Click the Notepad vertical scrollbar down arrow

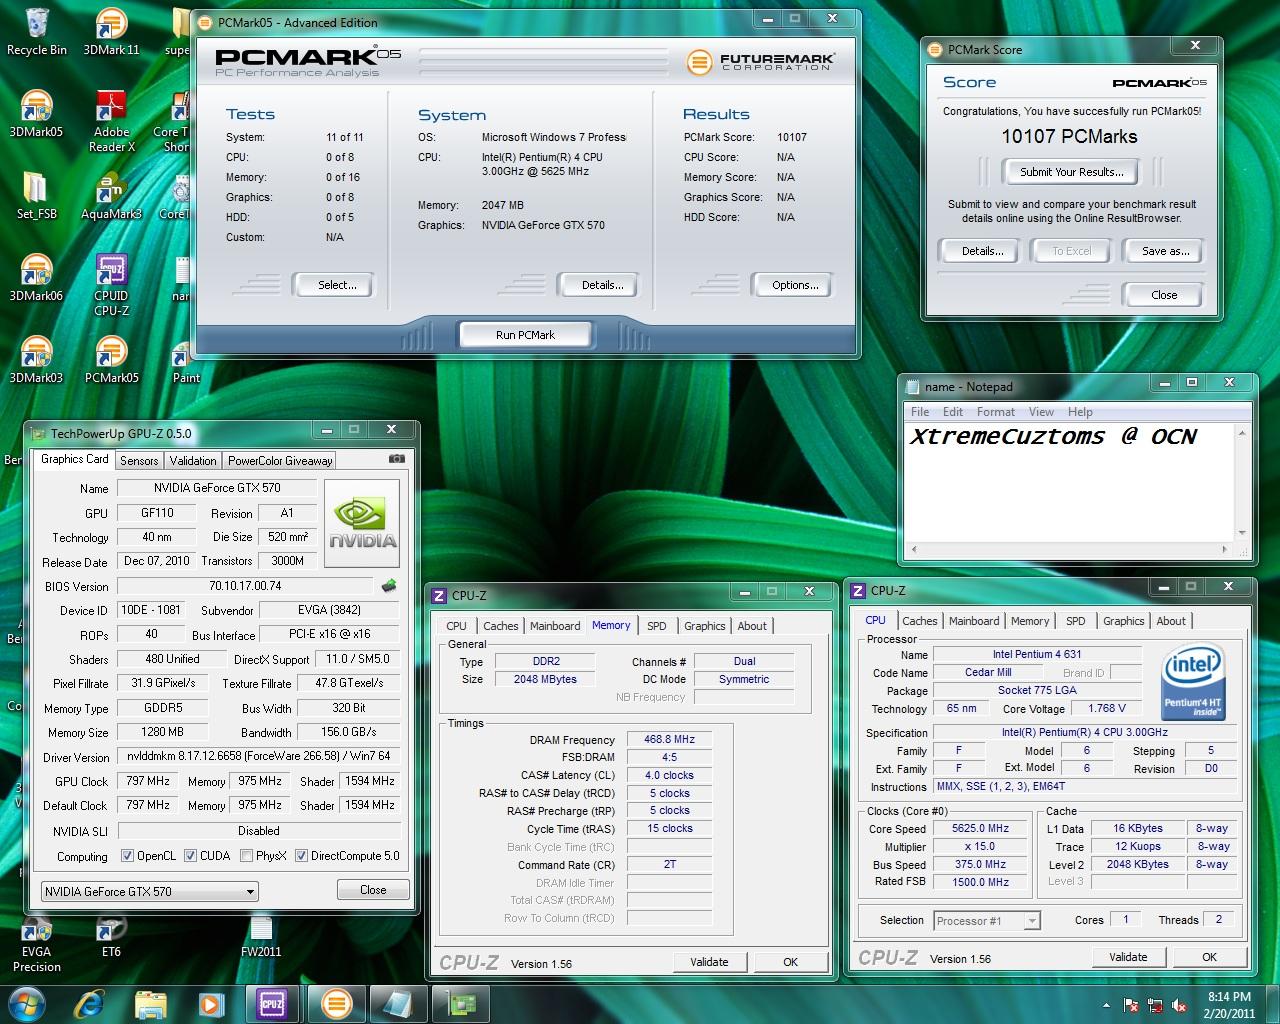click(1242, 533)
